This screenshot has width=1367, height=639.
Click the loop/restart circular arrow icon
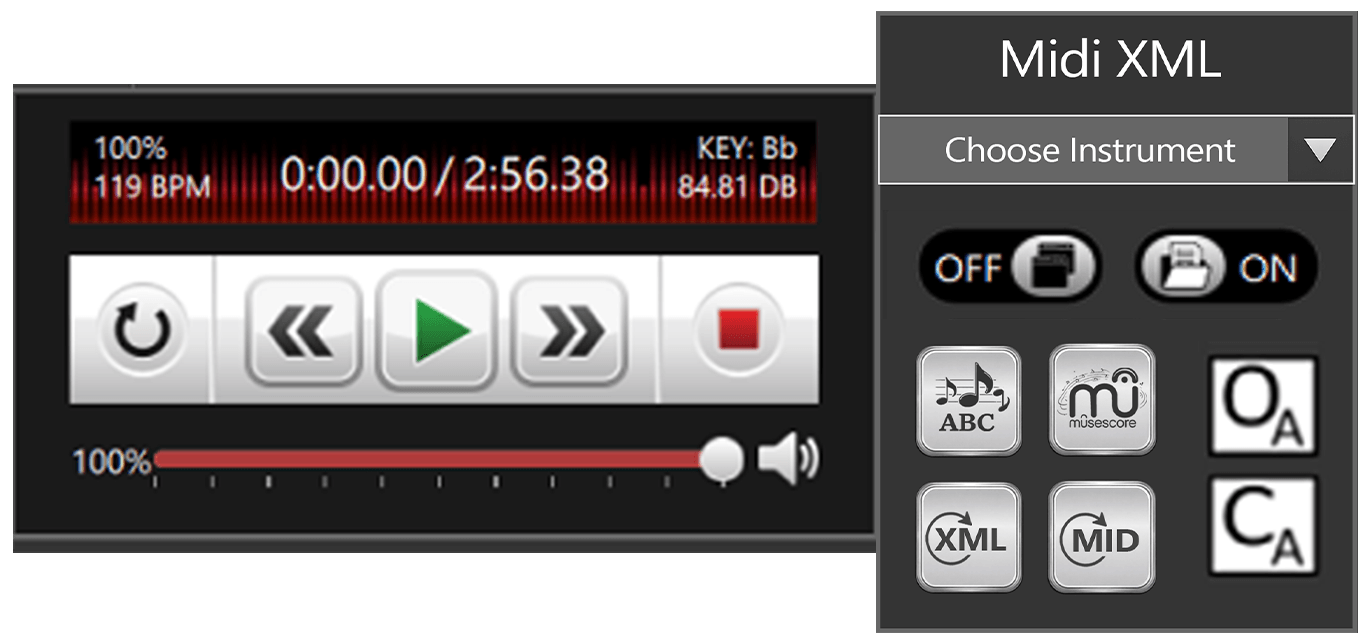pos(141,330)
